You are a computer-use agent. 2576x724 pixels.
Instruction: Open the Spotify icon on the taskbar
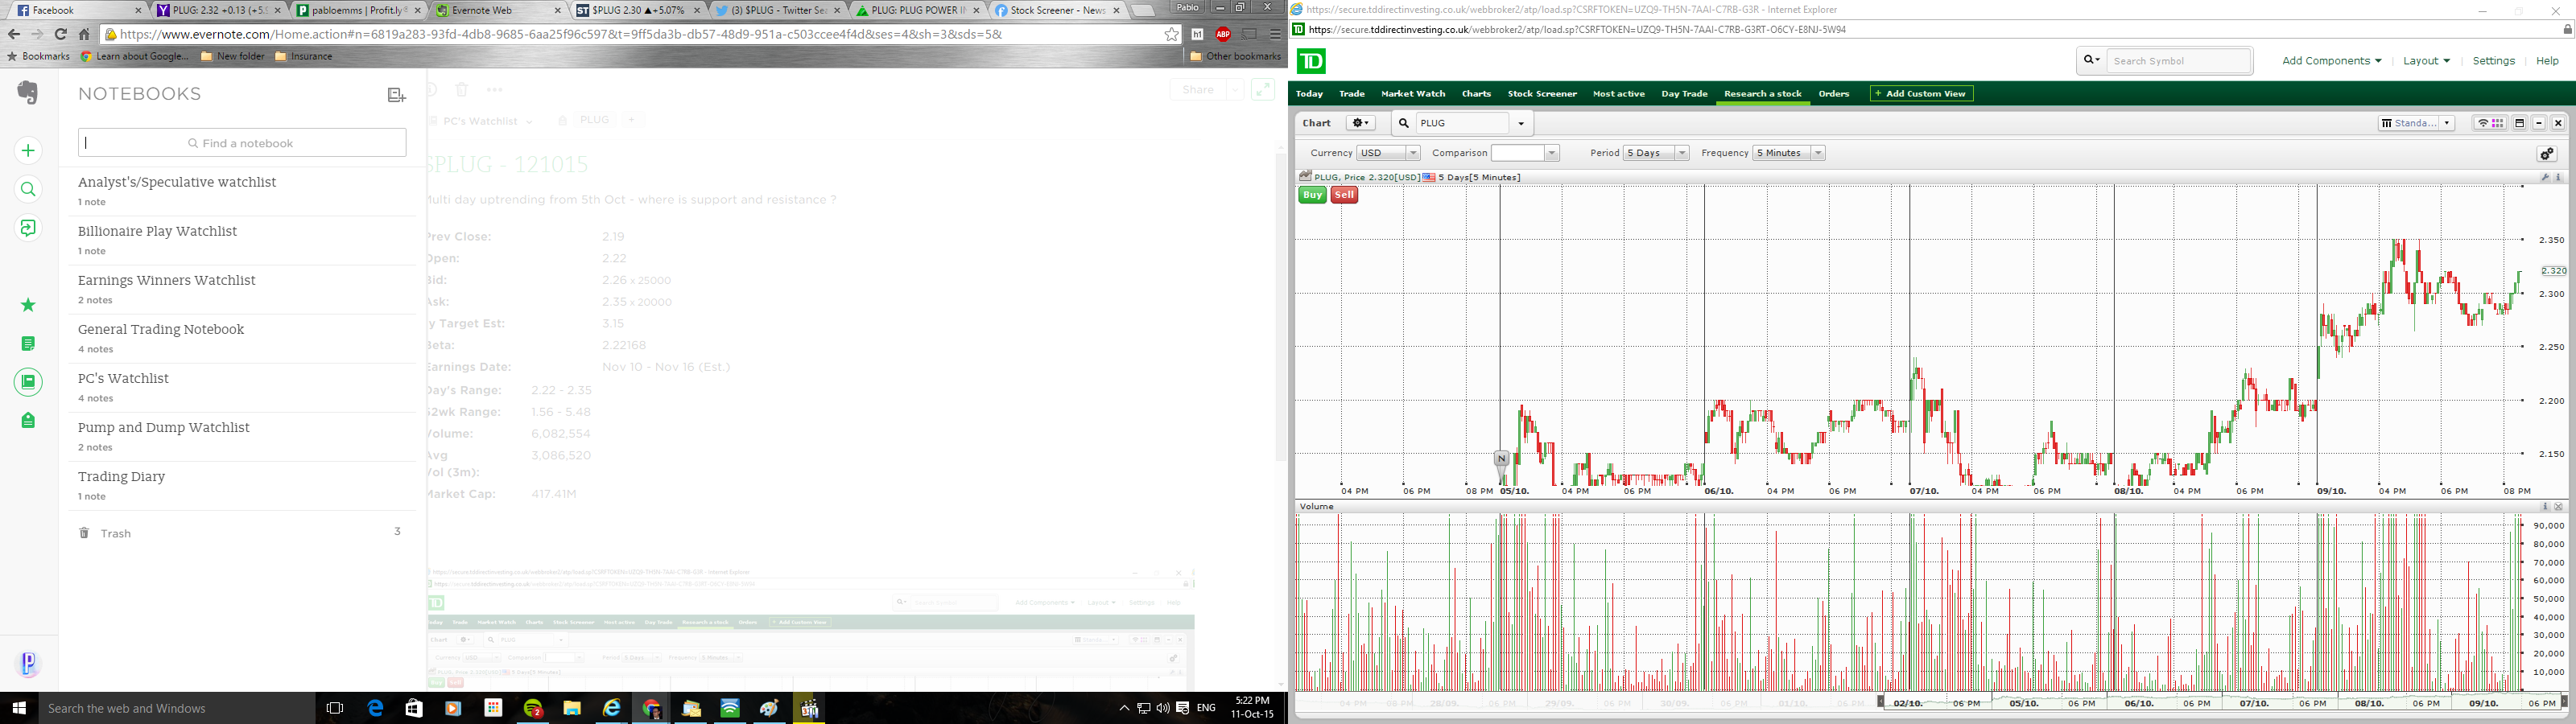pos(533,709)
